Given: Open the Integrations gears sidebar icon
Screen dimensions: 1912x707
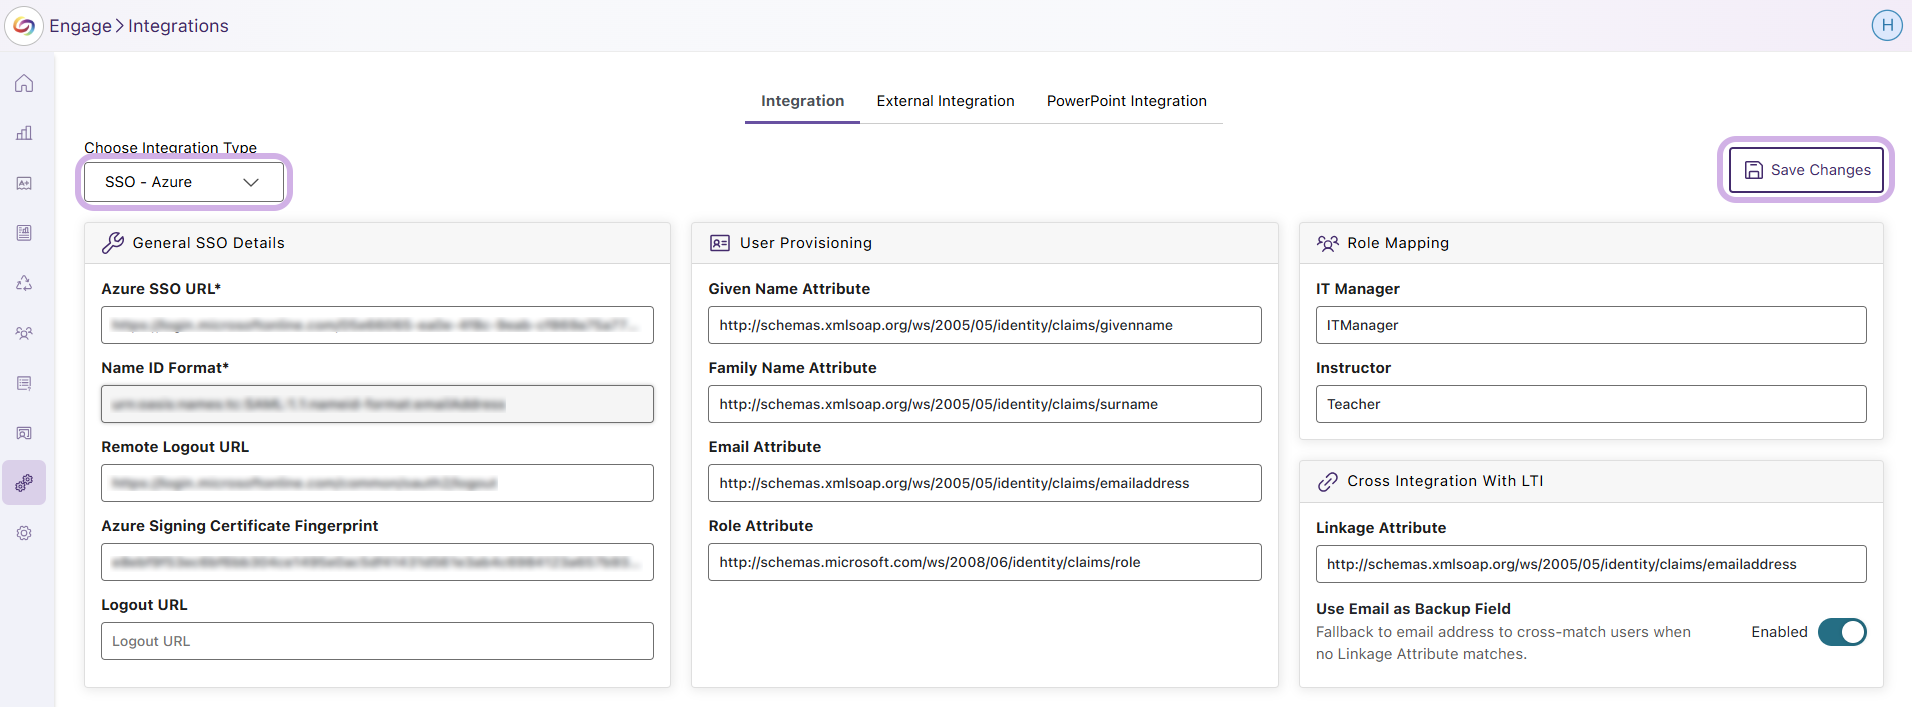Looking at the screenshot, I should pyautogui.click(x=24, y=483).
